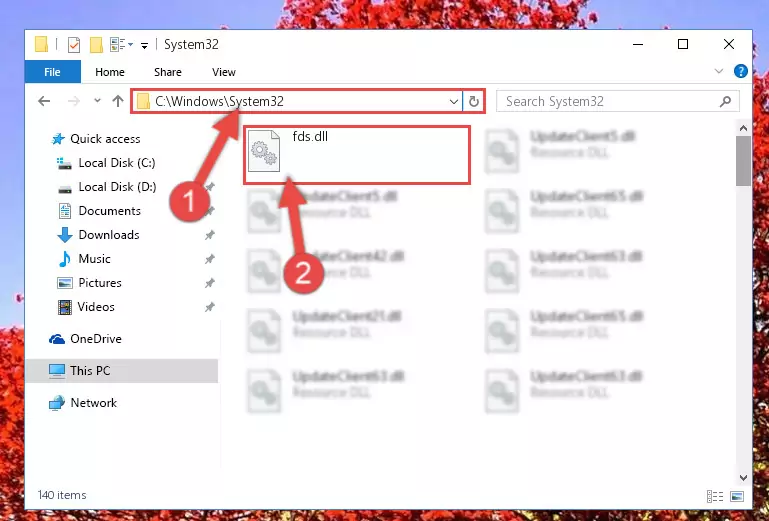
Task: Open Help with the blue question mark
Action: click(x=741, y=71)
